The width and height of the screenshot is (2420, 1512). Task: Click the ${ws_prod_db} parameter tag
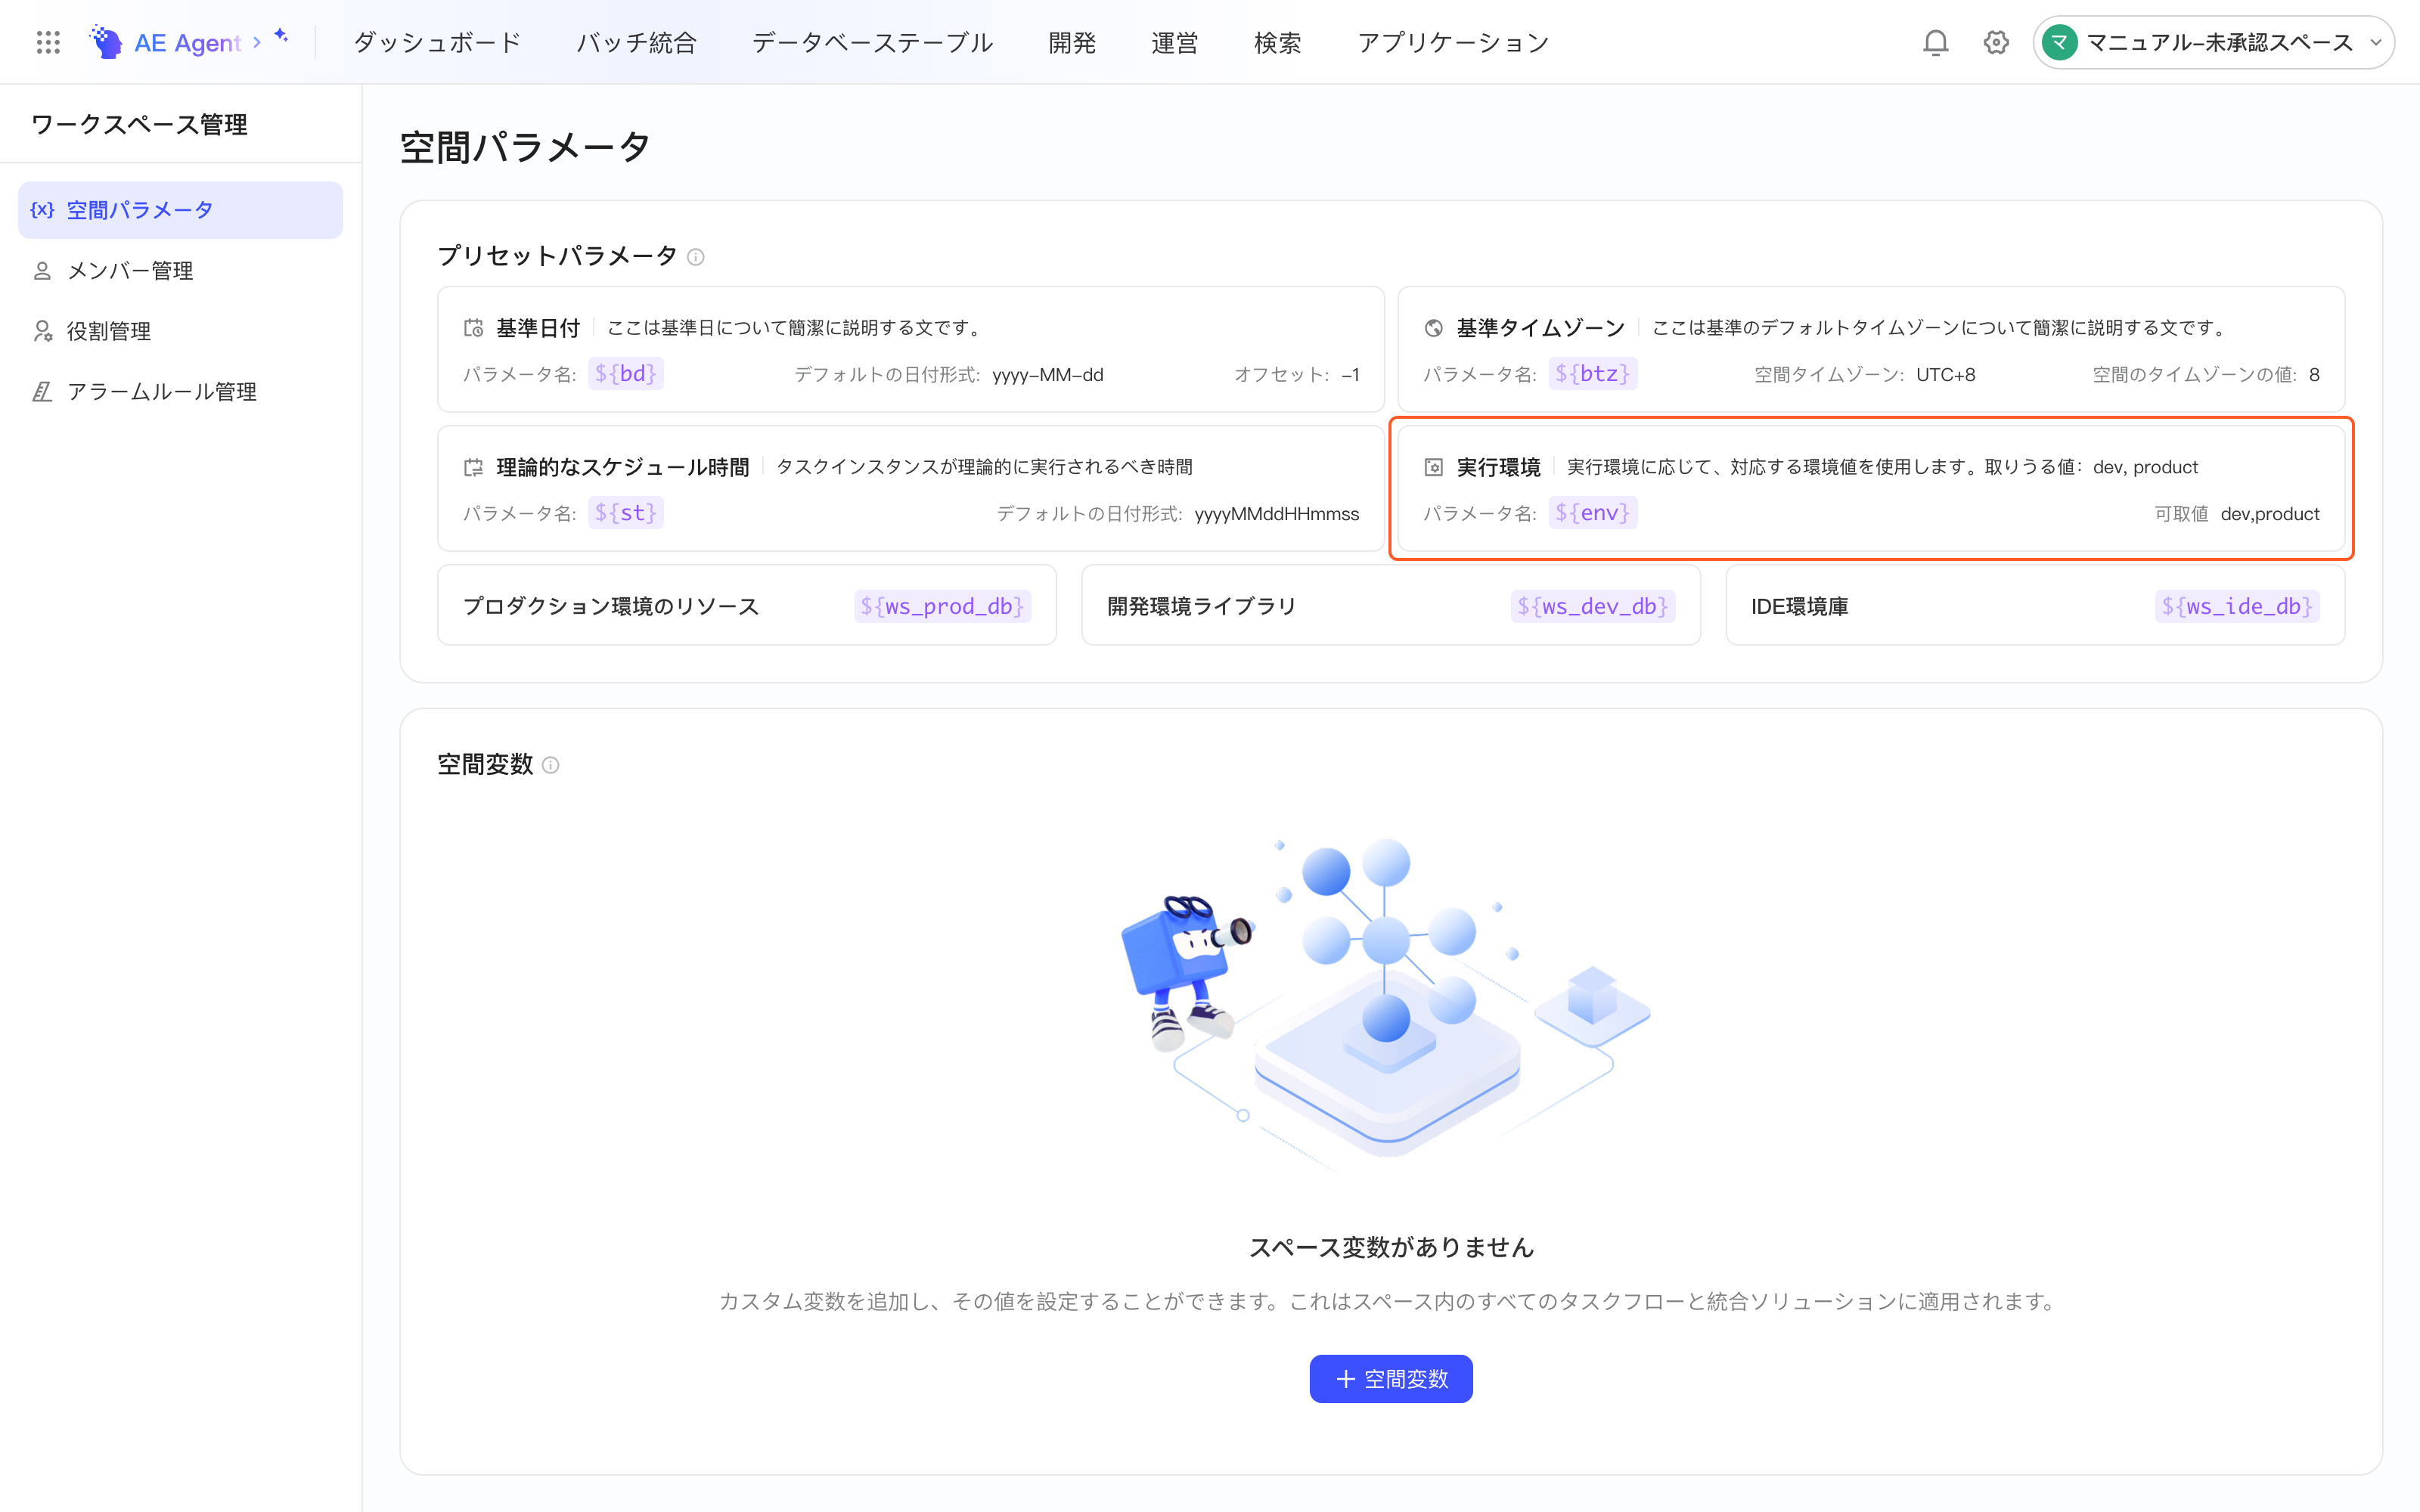[x=942, y=606]
